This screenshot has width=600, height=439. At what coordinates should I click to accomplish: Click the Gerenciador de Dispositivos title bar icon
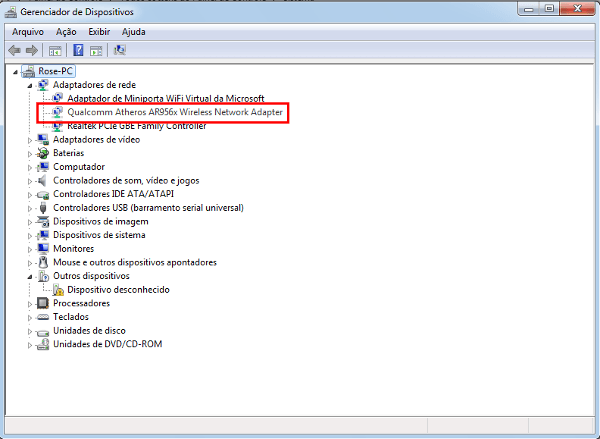pyautogui.click(x=11, y=12)
